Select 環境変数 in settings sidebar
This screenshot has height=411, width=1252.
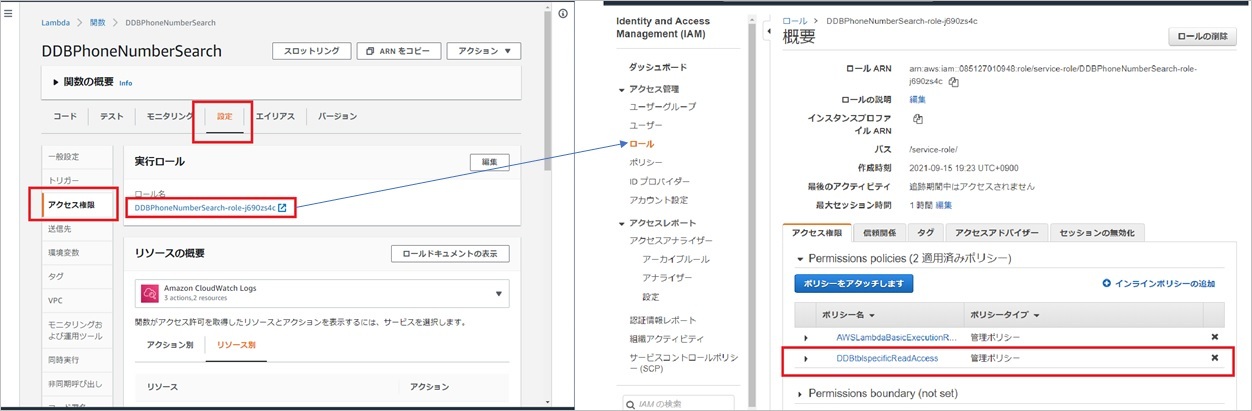64,251
